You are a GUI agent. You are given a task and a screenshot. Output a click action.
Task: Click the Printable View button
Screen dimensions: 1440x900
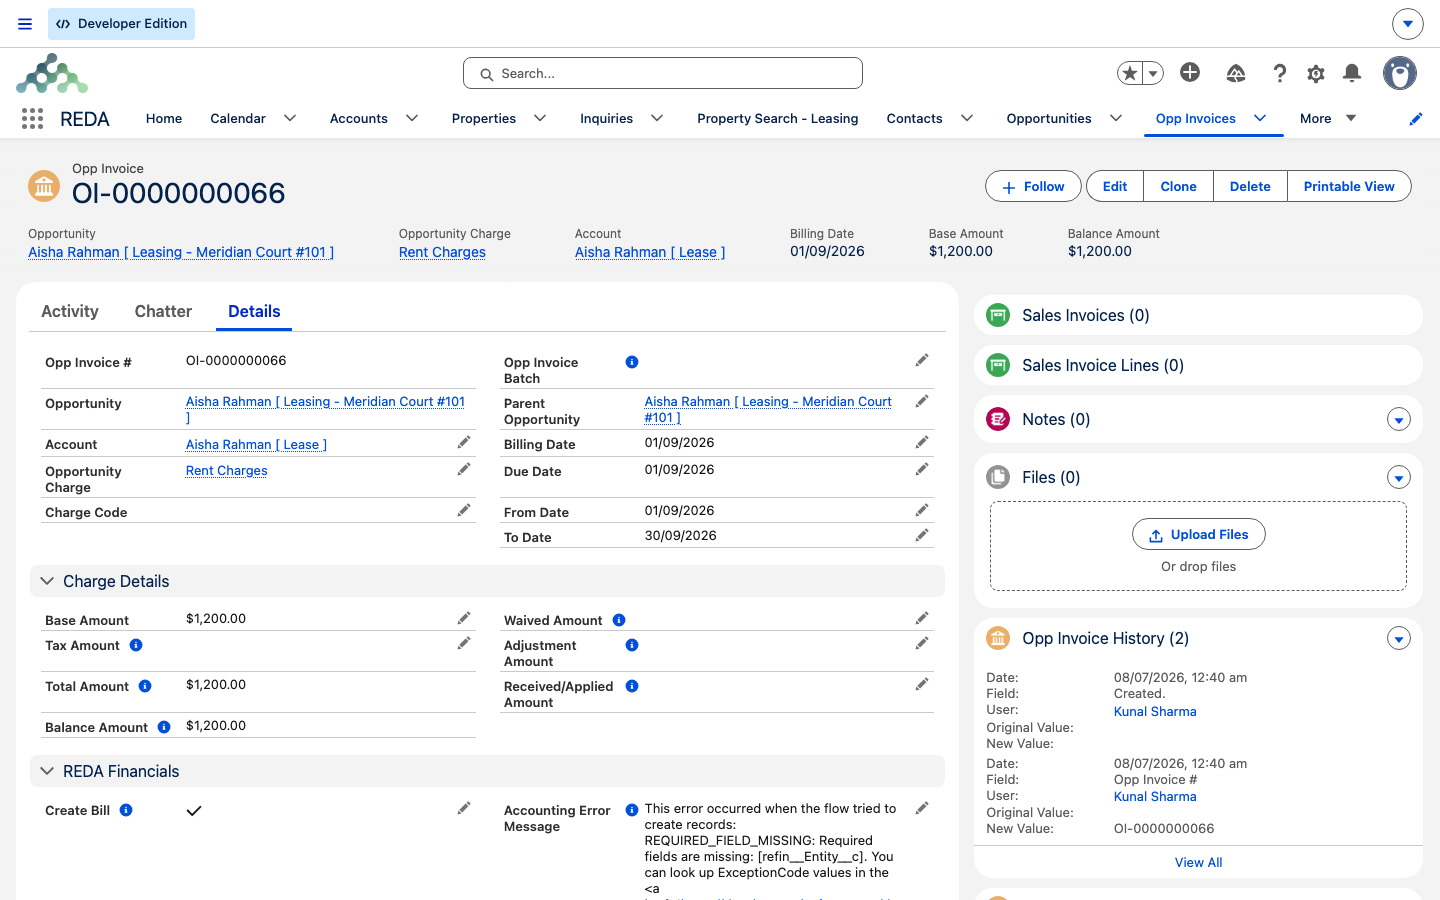coord(1349,187)
